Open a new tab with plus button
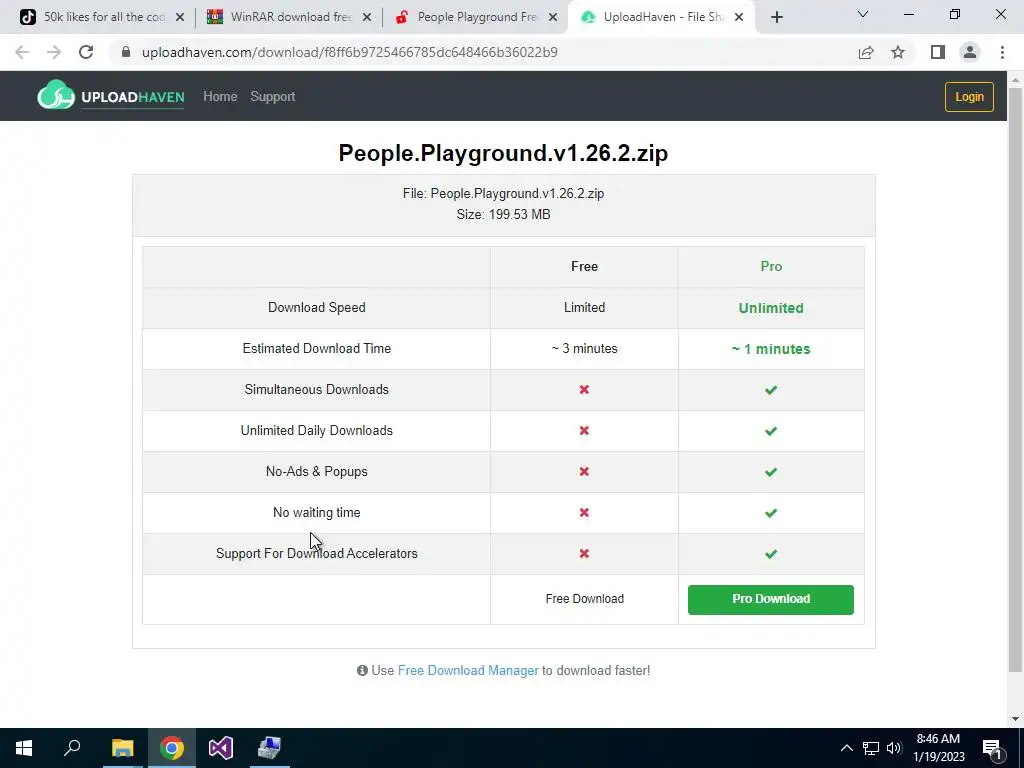The width and height of the screenshot is (1024, 768). tap(776, 17)
